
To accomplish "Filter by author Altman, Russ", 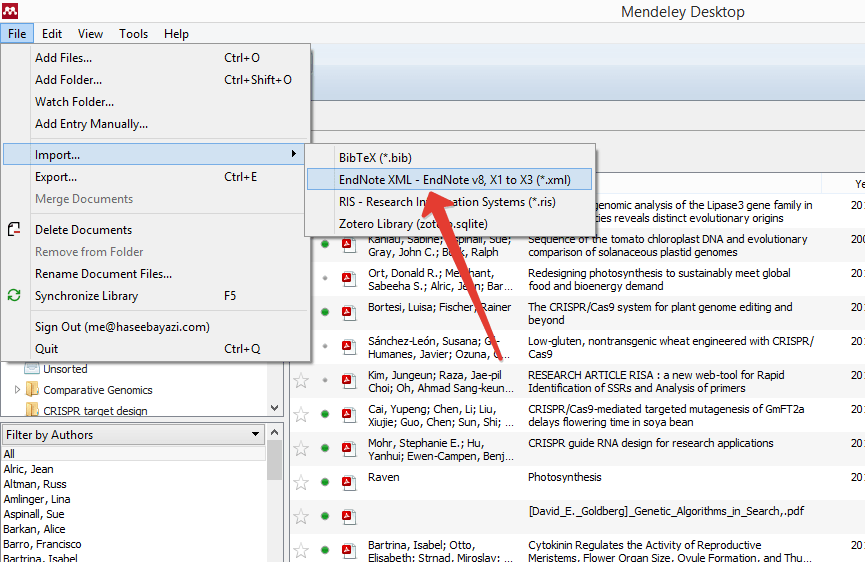I will click(x=35, y=484).
